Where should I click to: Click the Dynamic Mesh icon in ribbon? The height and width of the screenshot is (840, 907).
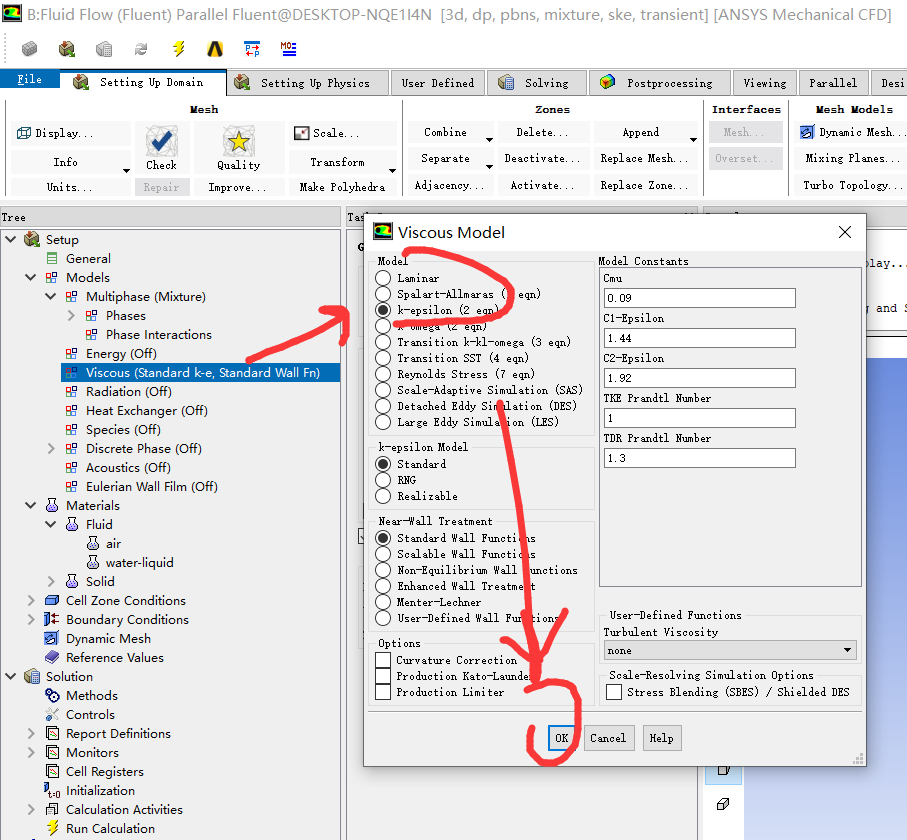pos(807,132)
